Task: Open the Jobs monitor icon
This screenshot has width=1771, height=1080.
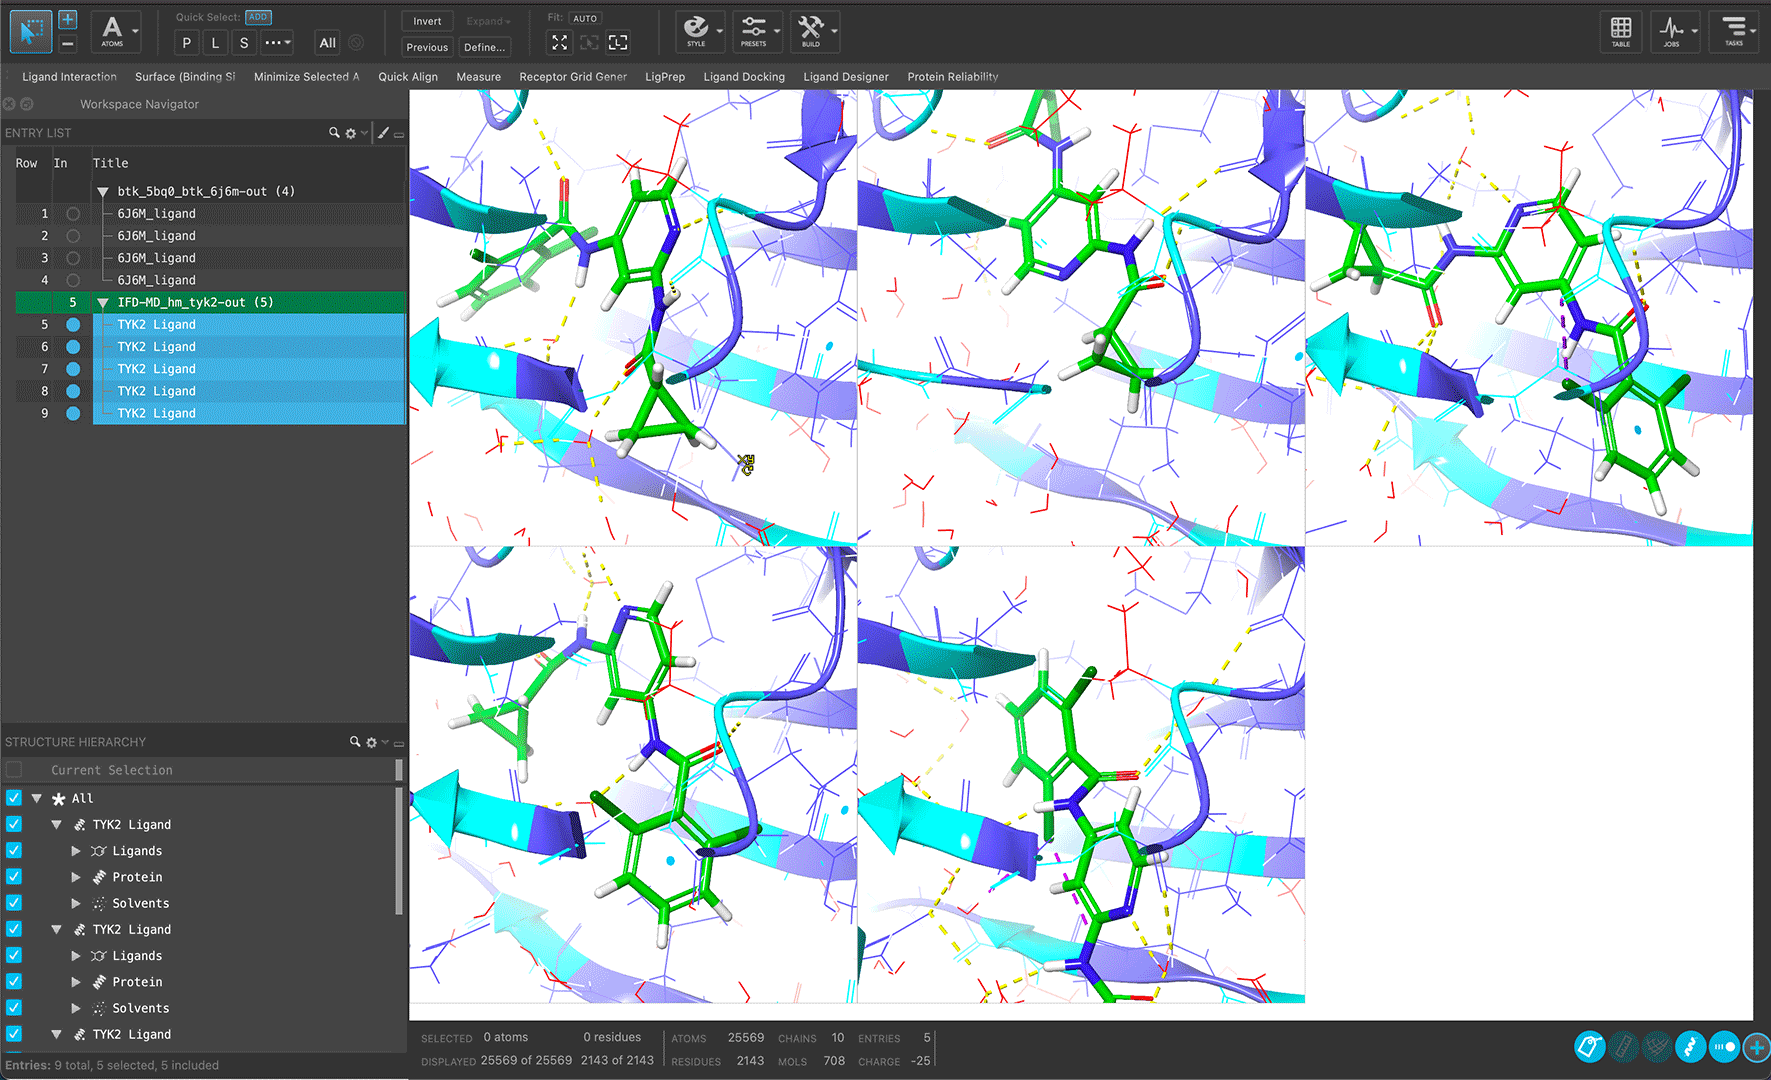Action: click(x=1671, y=31)
